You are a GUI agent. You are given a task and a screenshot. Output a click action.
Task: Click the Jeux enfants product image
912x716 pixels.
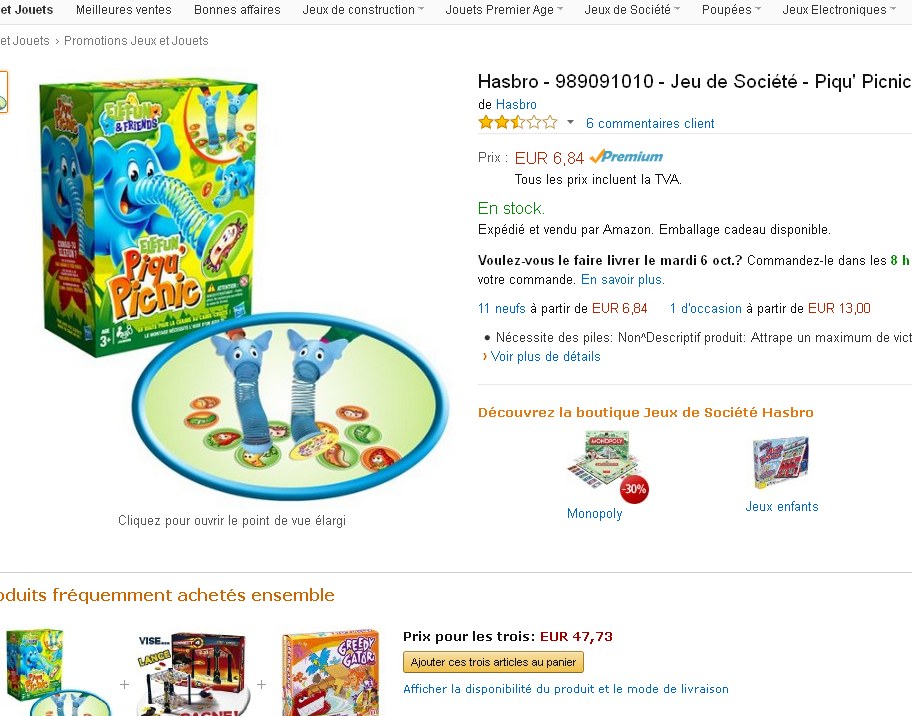(781, 463)
